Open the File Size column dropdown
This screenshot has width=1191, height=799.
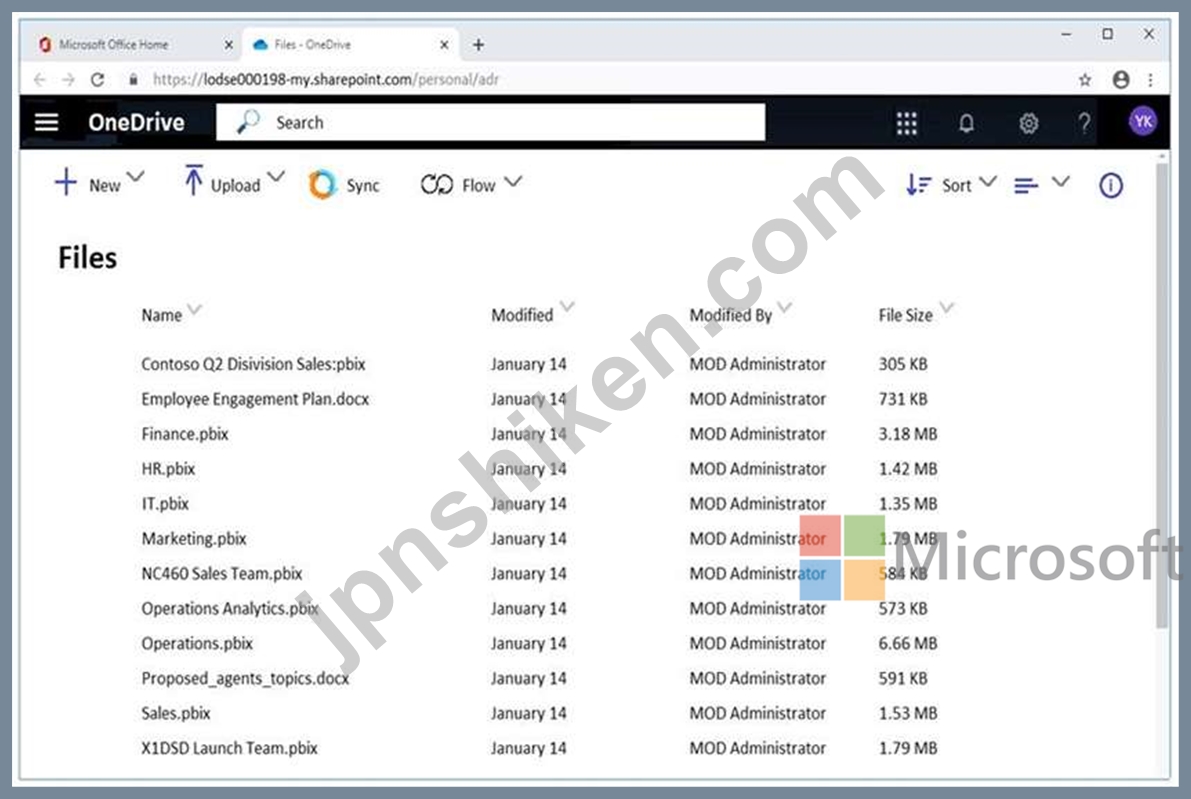(x=946, y=307)
